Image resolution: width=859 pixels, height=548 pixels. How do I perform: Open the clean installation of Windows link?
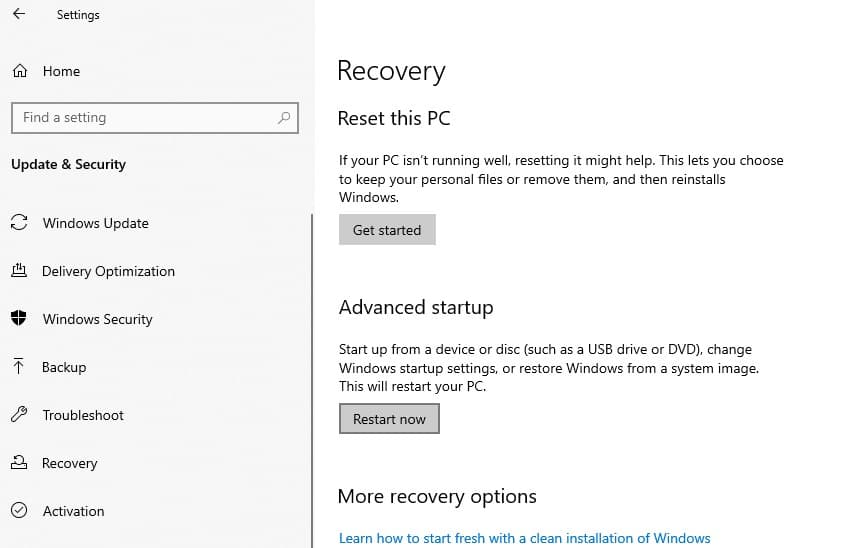[x=524, y=538]
